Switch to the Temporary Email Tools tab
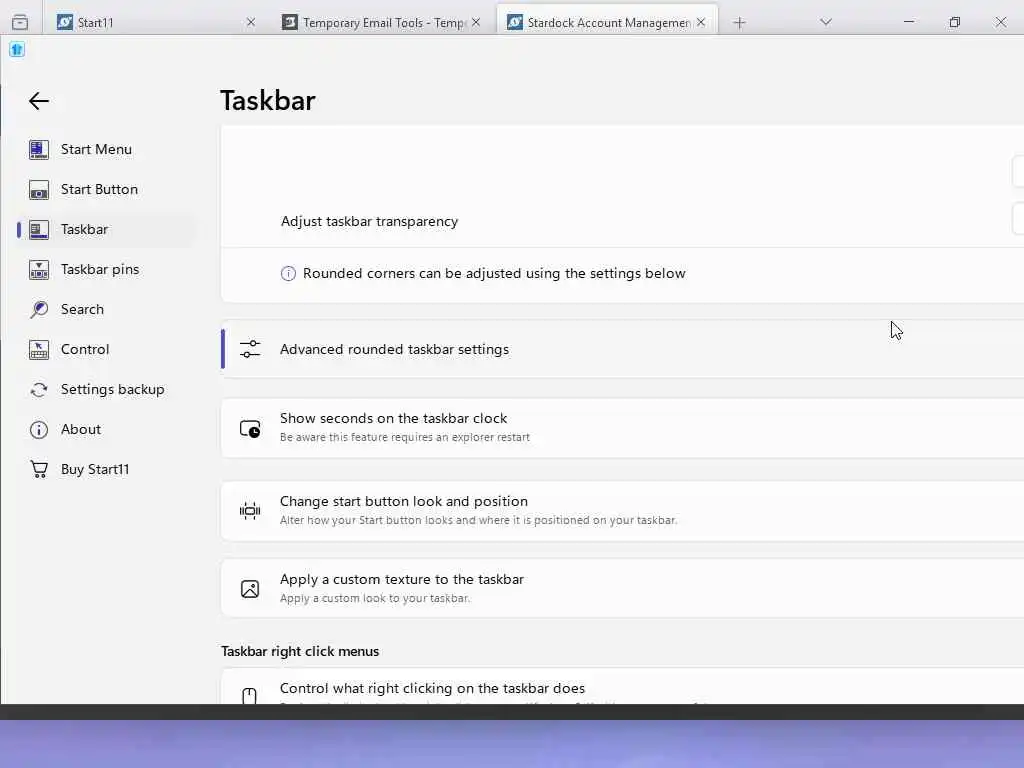The height and width of the screenshot is (768, 1024). click(x=383, y=22)
